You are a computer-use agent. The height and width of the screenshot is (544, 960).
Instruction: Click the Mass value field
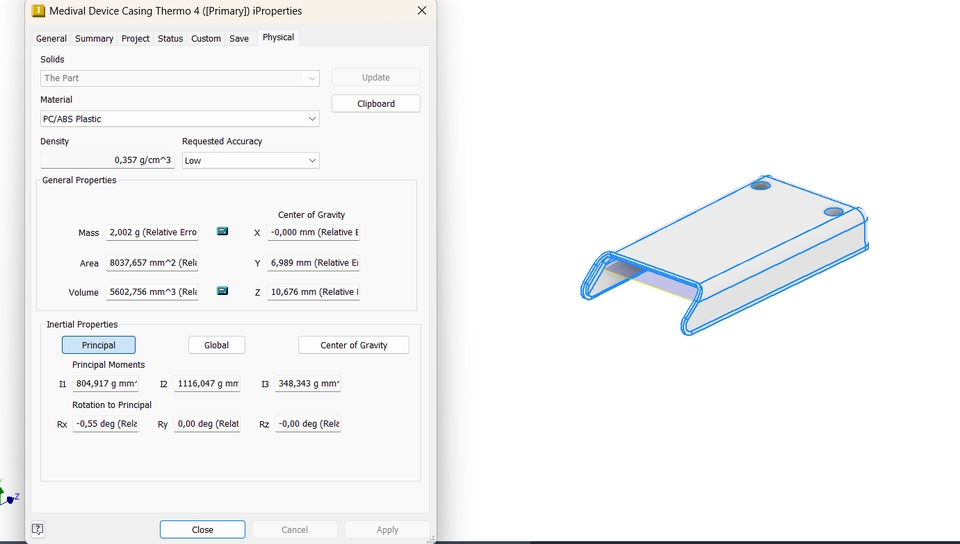152,233
